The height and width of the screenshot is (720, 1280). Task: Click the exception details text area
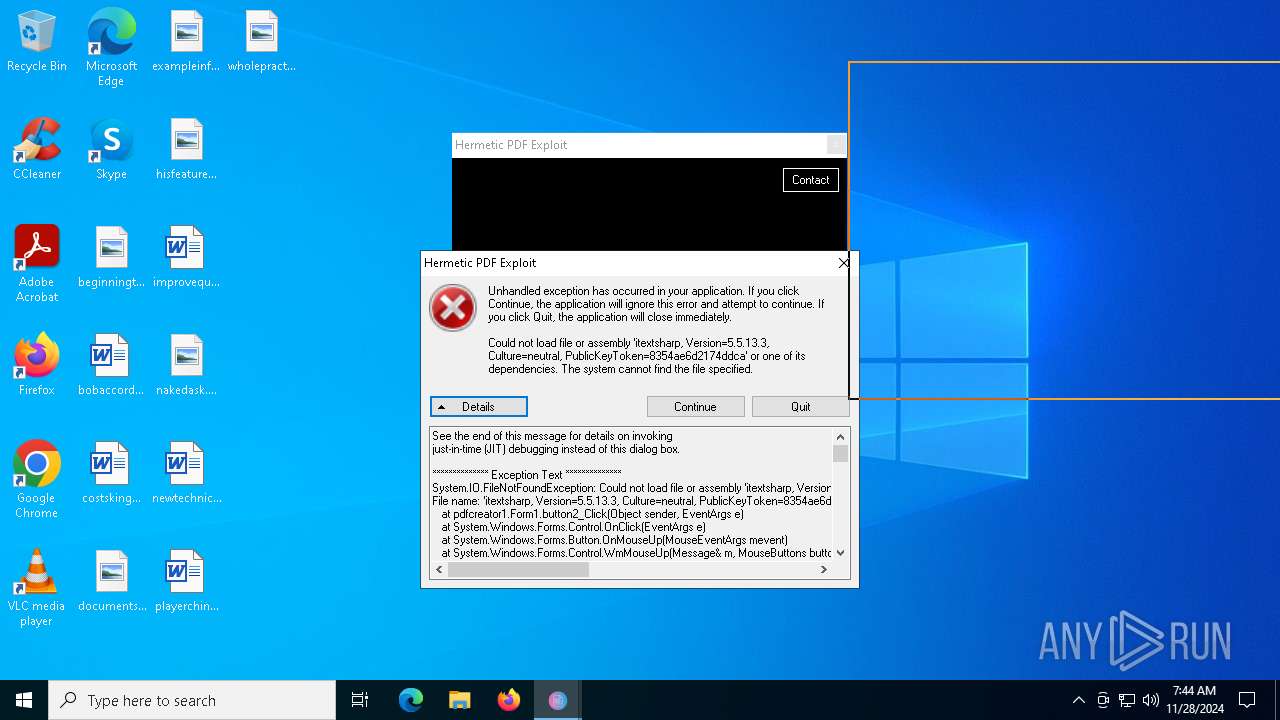[631, 494]
